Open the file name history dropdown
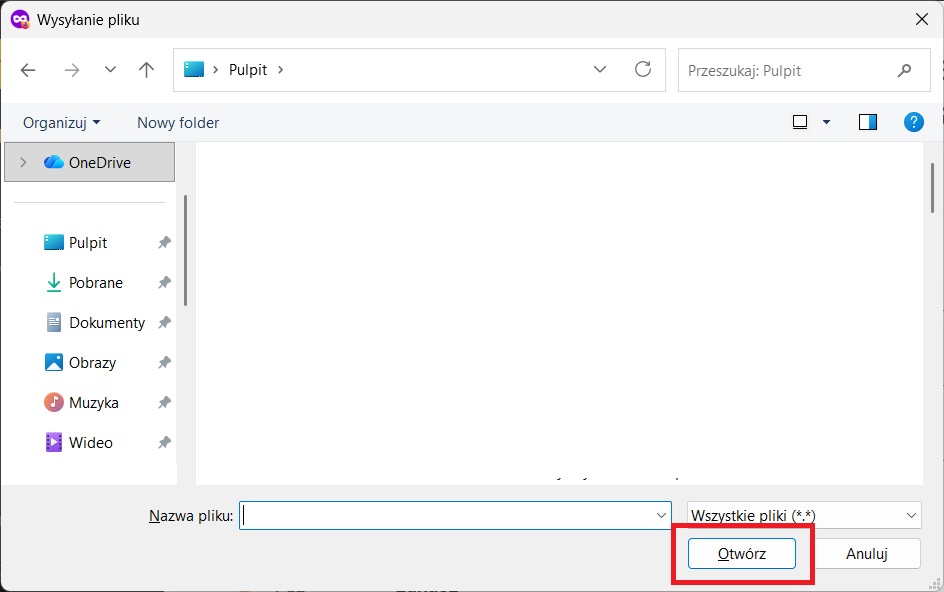 pos(661,516)
